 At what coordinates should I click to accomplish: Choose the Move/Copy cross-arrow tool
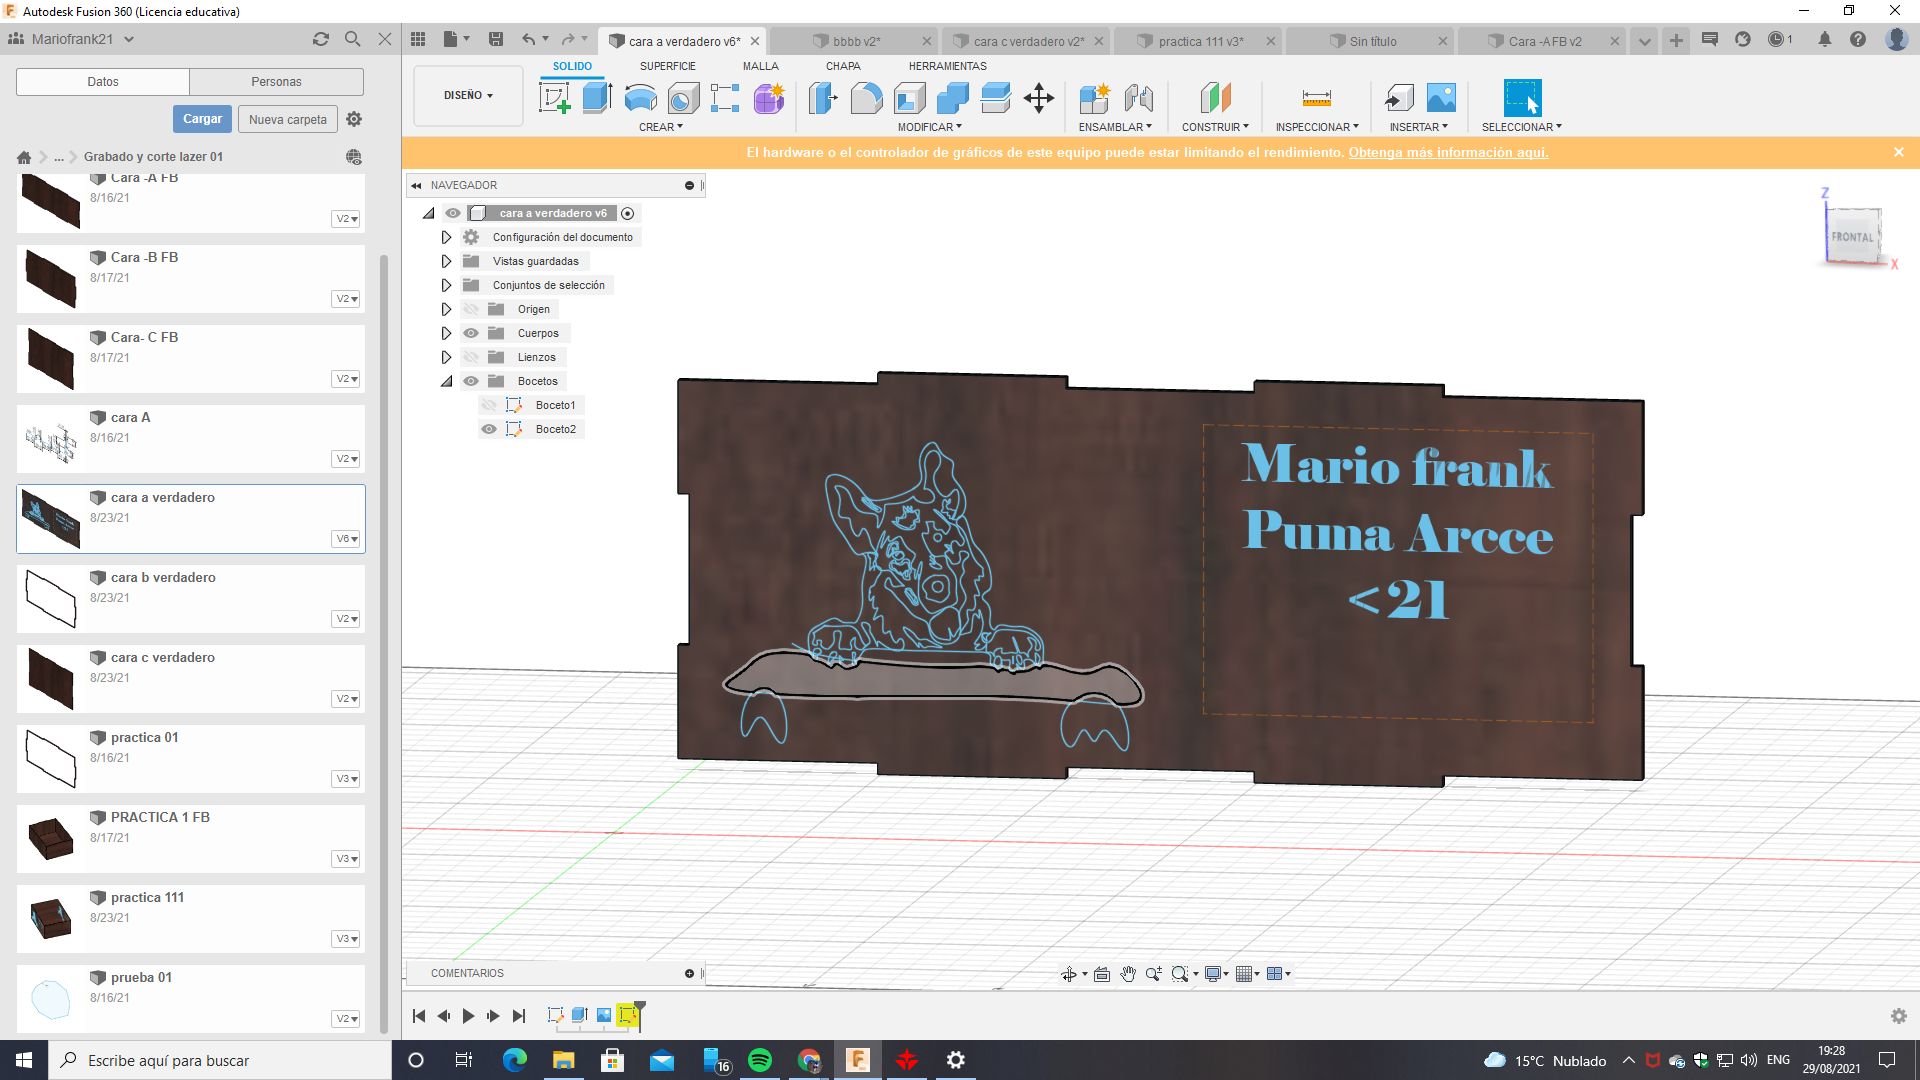click(x=1039, y=98)
